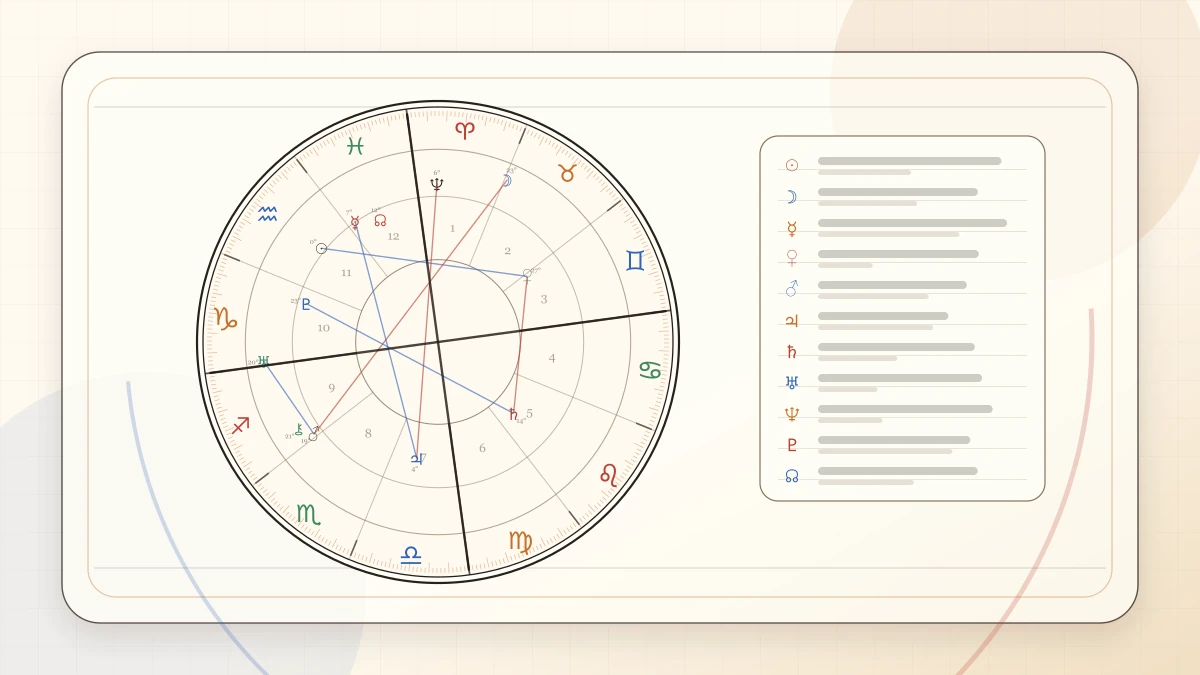
Task: Open the Sun entry icon in the legend
Action: tap(792, 165)
